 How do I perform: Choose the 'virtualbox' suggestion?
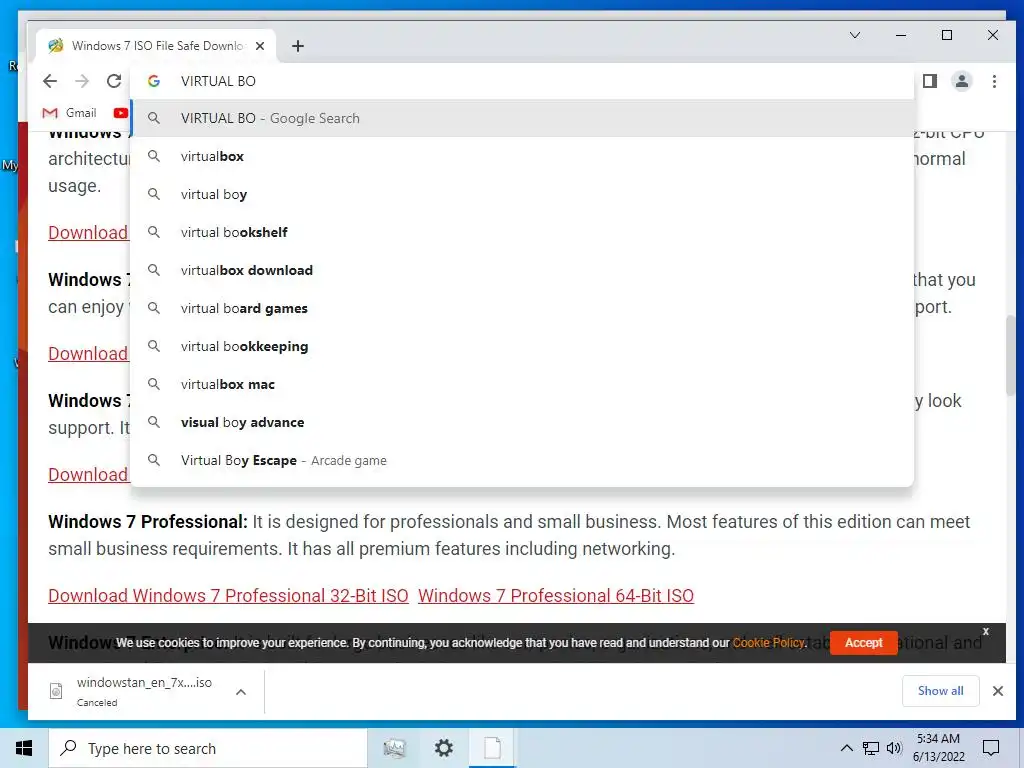coord(522,156)
